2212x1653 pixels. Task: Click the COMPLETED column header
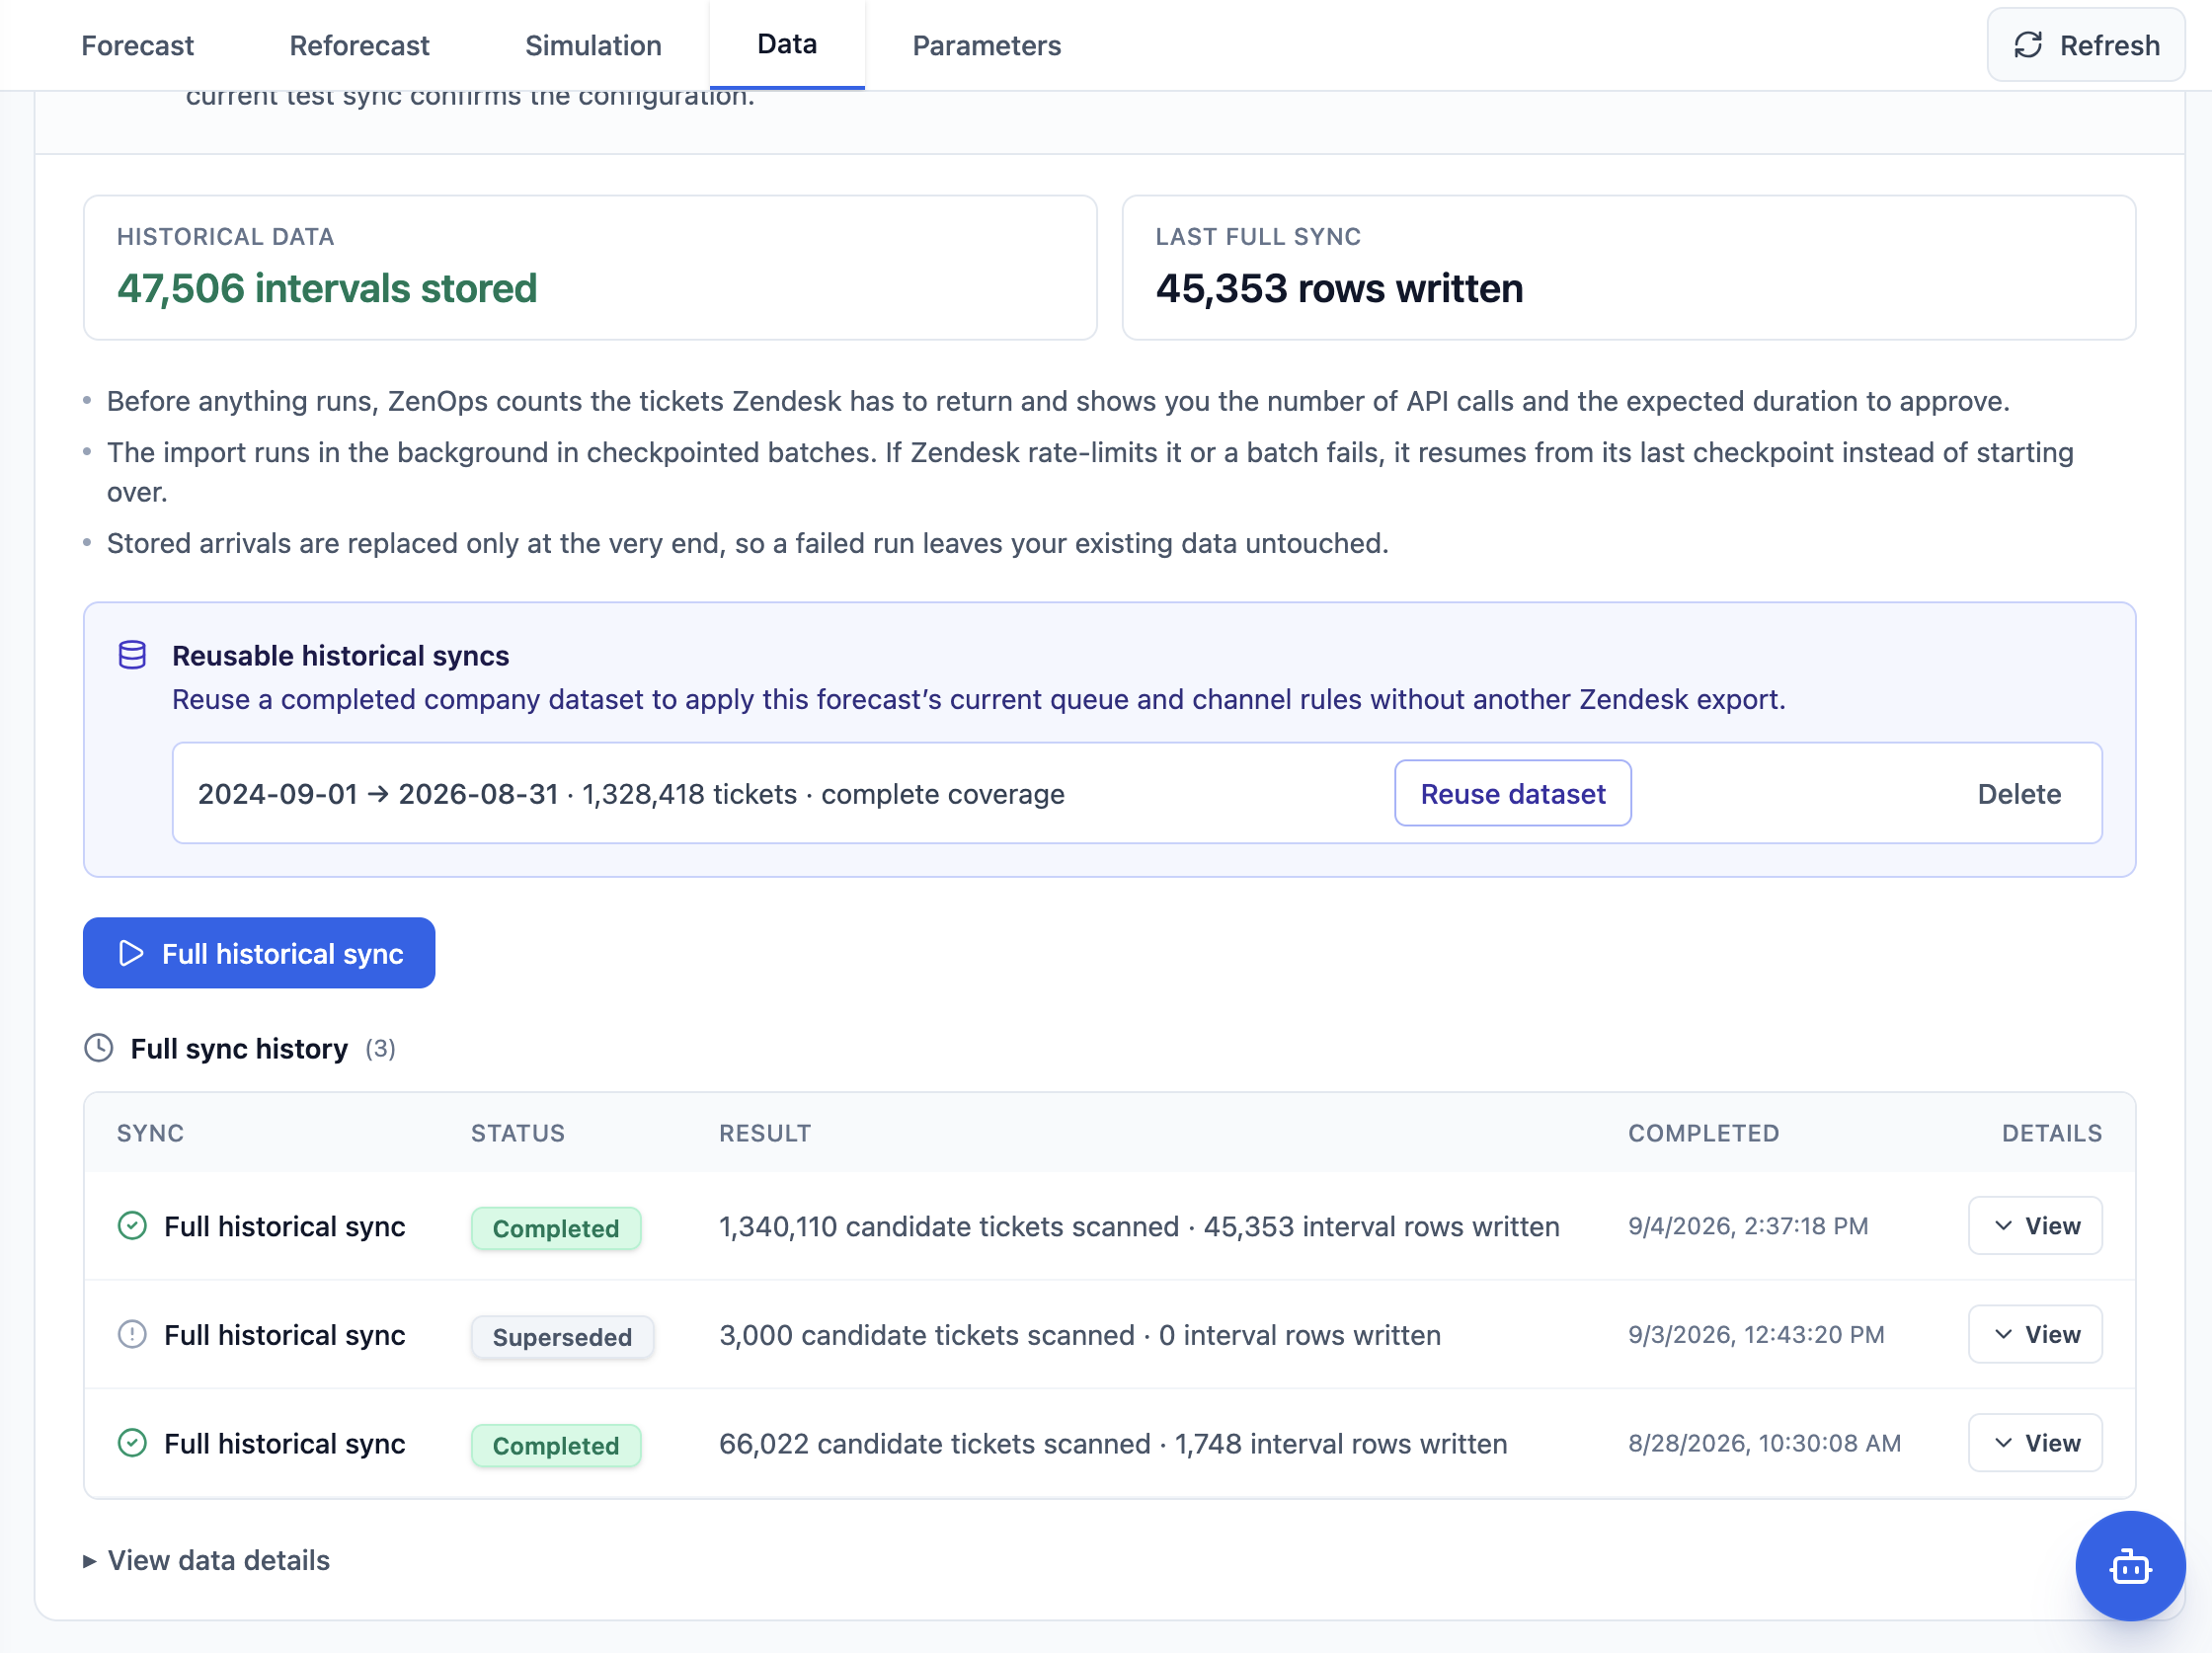(1703, 1133)
